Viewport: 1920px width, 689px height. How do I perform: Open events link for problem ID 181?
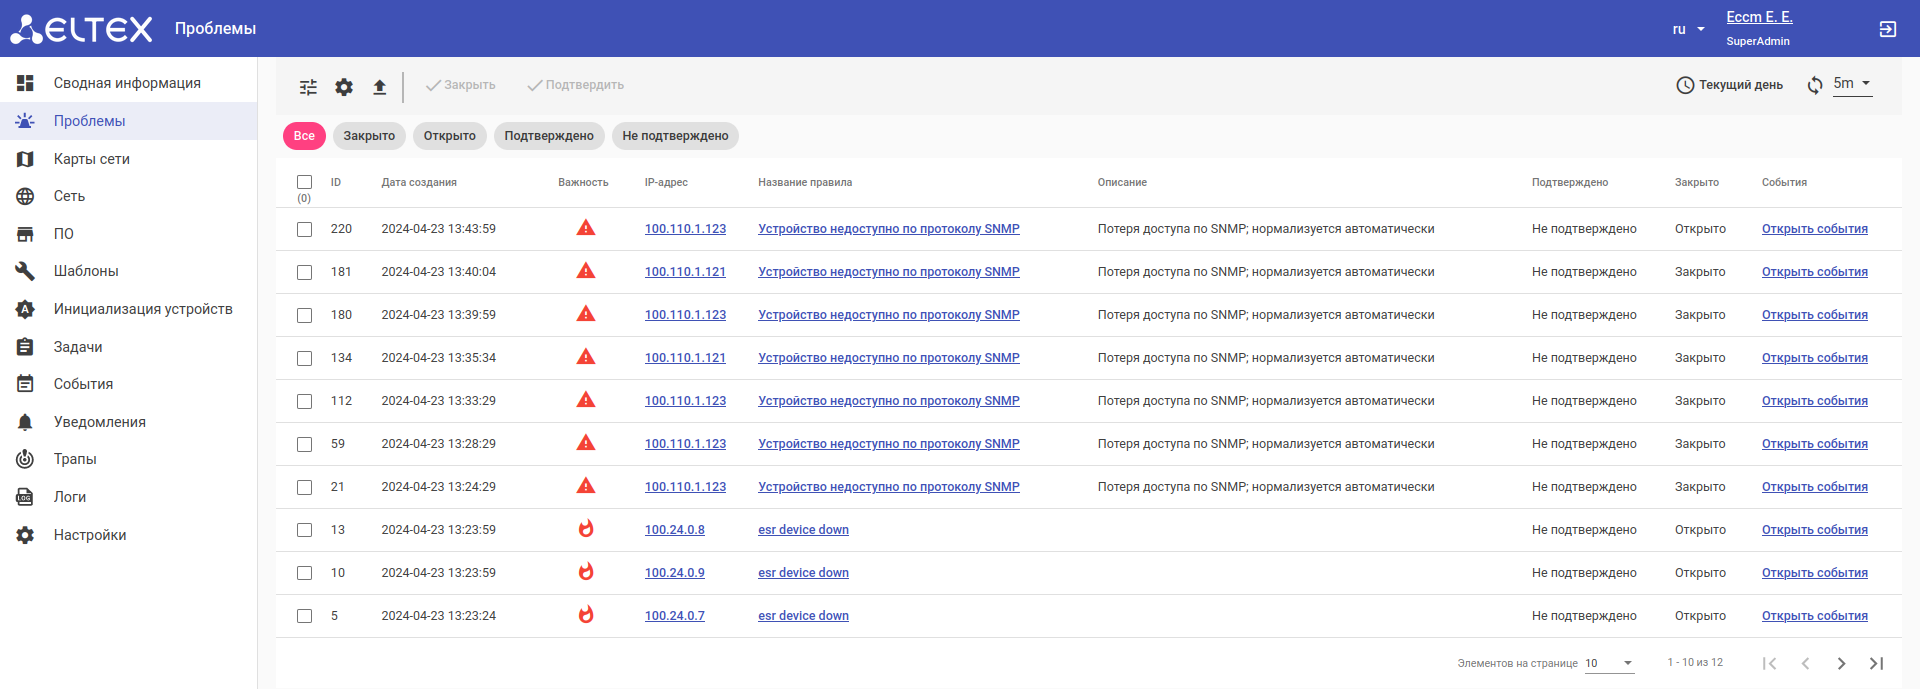click(1814, 272)
